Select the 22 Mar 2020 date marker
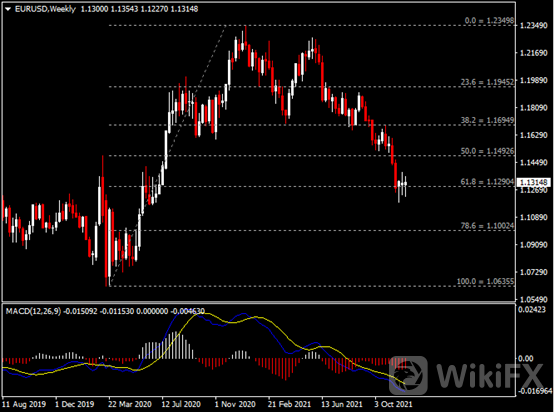The height and width of the screenshot is (412, 554). pyautogui.click(x=130, y=404)
